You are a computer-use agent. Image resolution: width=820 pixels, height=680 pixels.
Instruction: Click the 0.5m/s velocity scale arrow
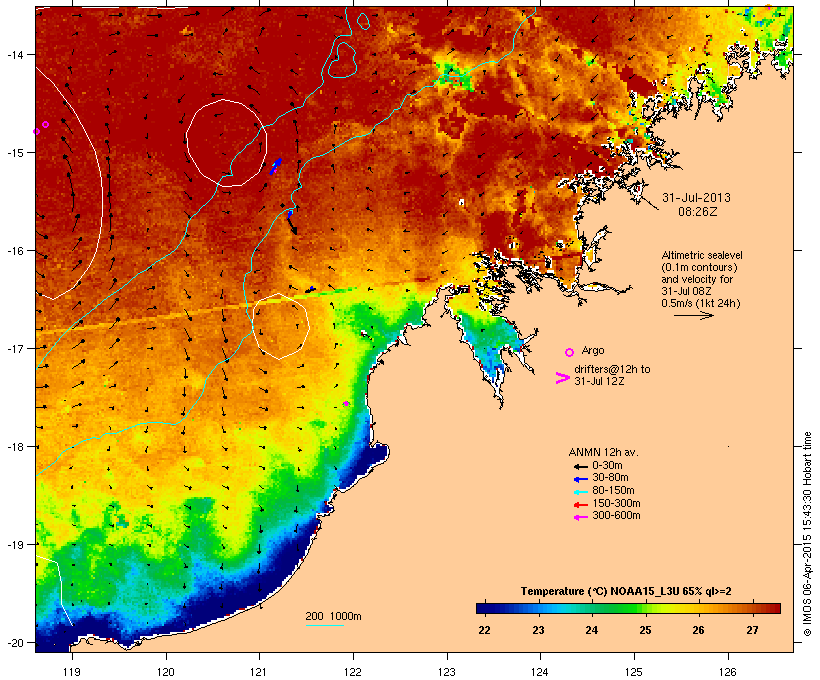[693, 315]
